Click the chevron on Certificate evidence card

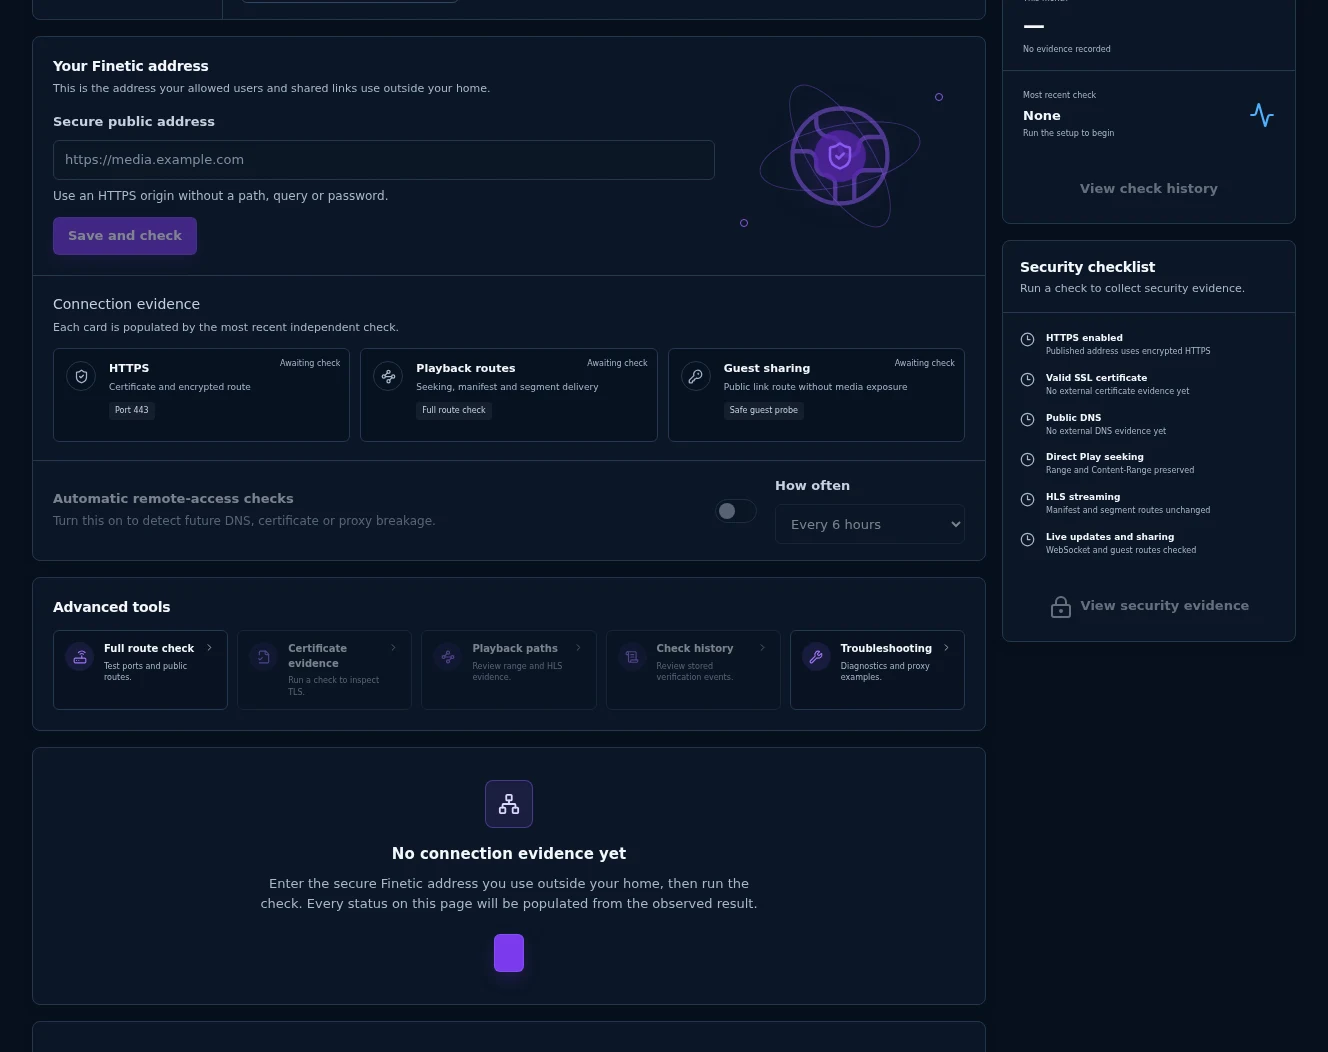pos(393,648)
